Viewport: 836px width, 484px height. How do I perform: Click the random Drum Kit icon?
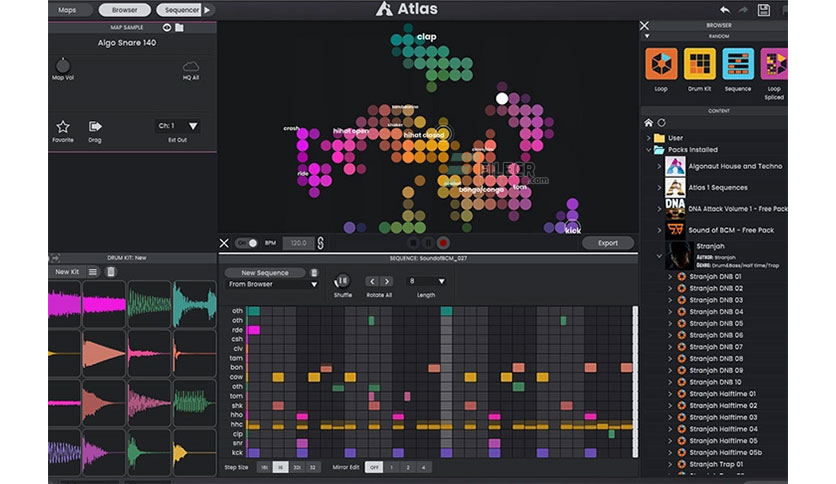coord(699,64)
